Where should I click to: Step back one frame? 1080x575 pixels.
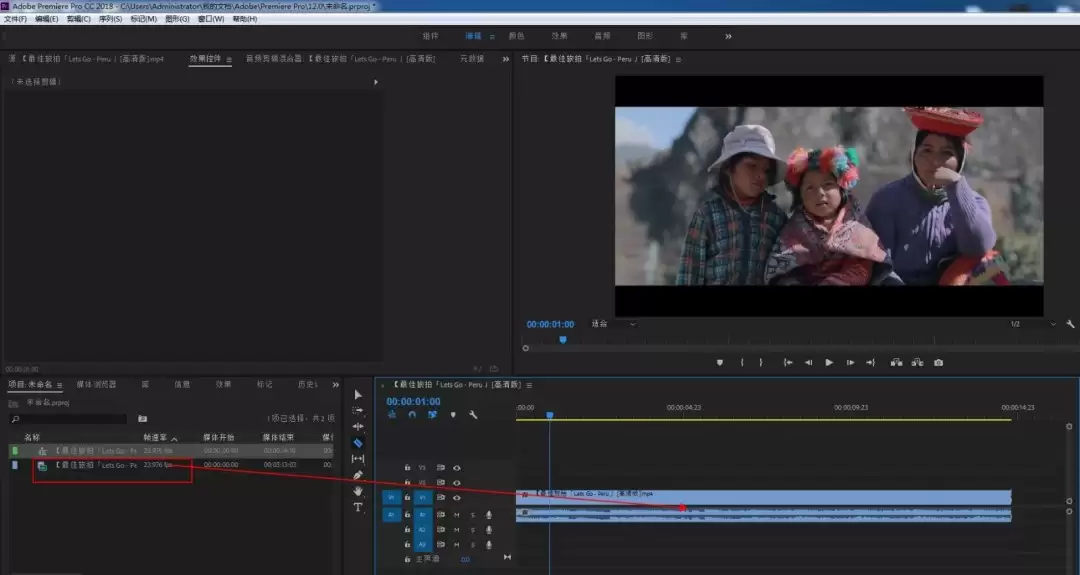coord(809,362)
